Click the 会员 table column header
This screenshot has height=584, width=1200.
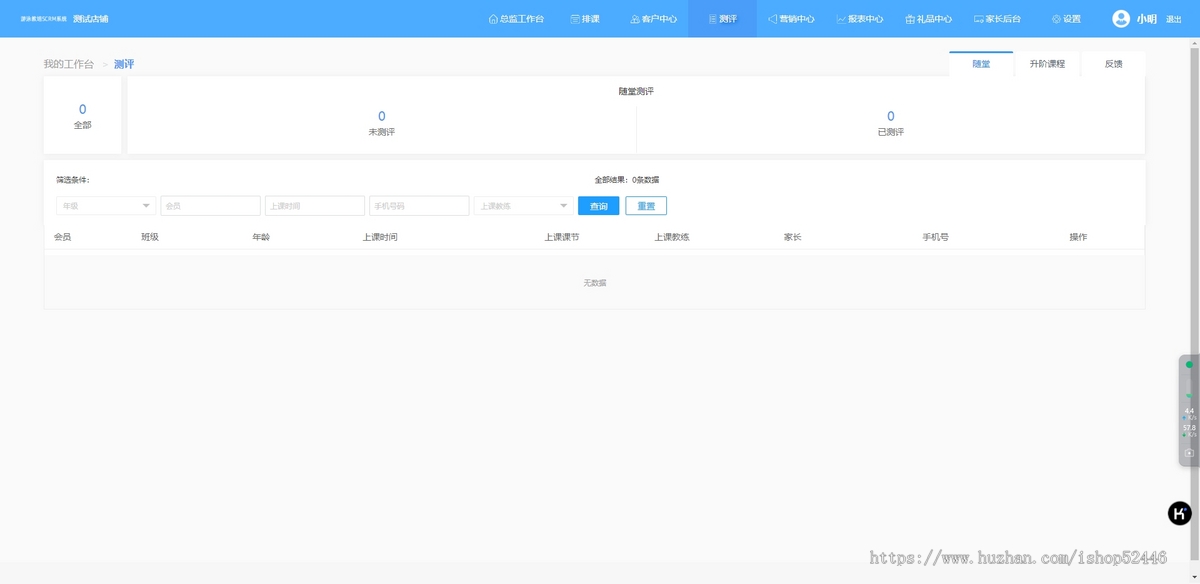point(62,237)
